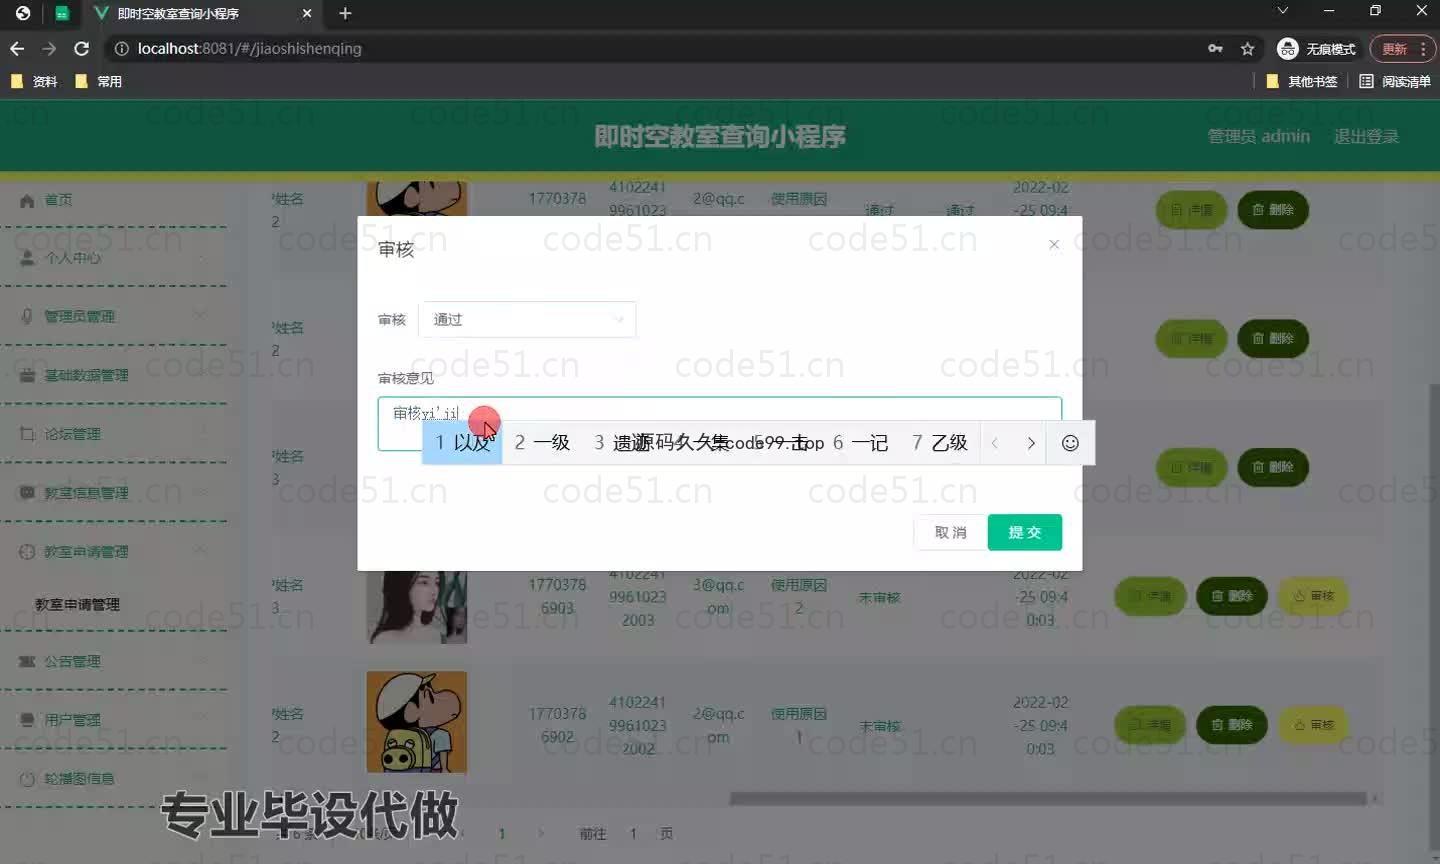
Task: Open the saved passwords key icon
Action: (1215, 48)
